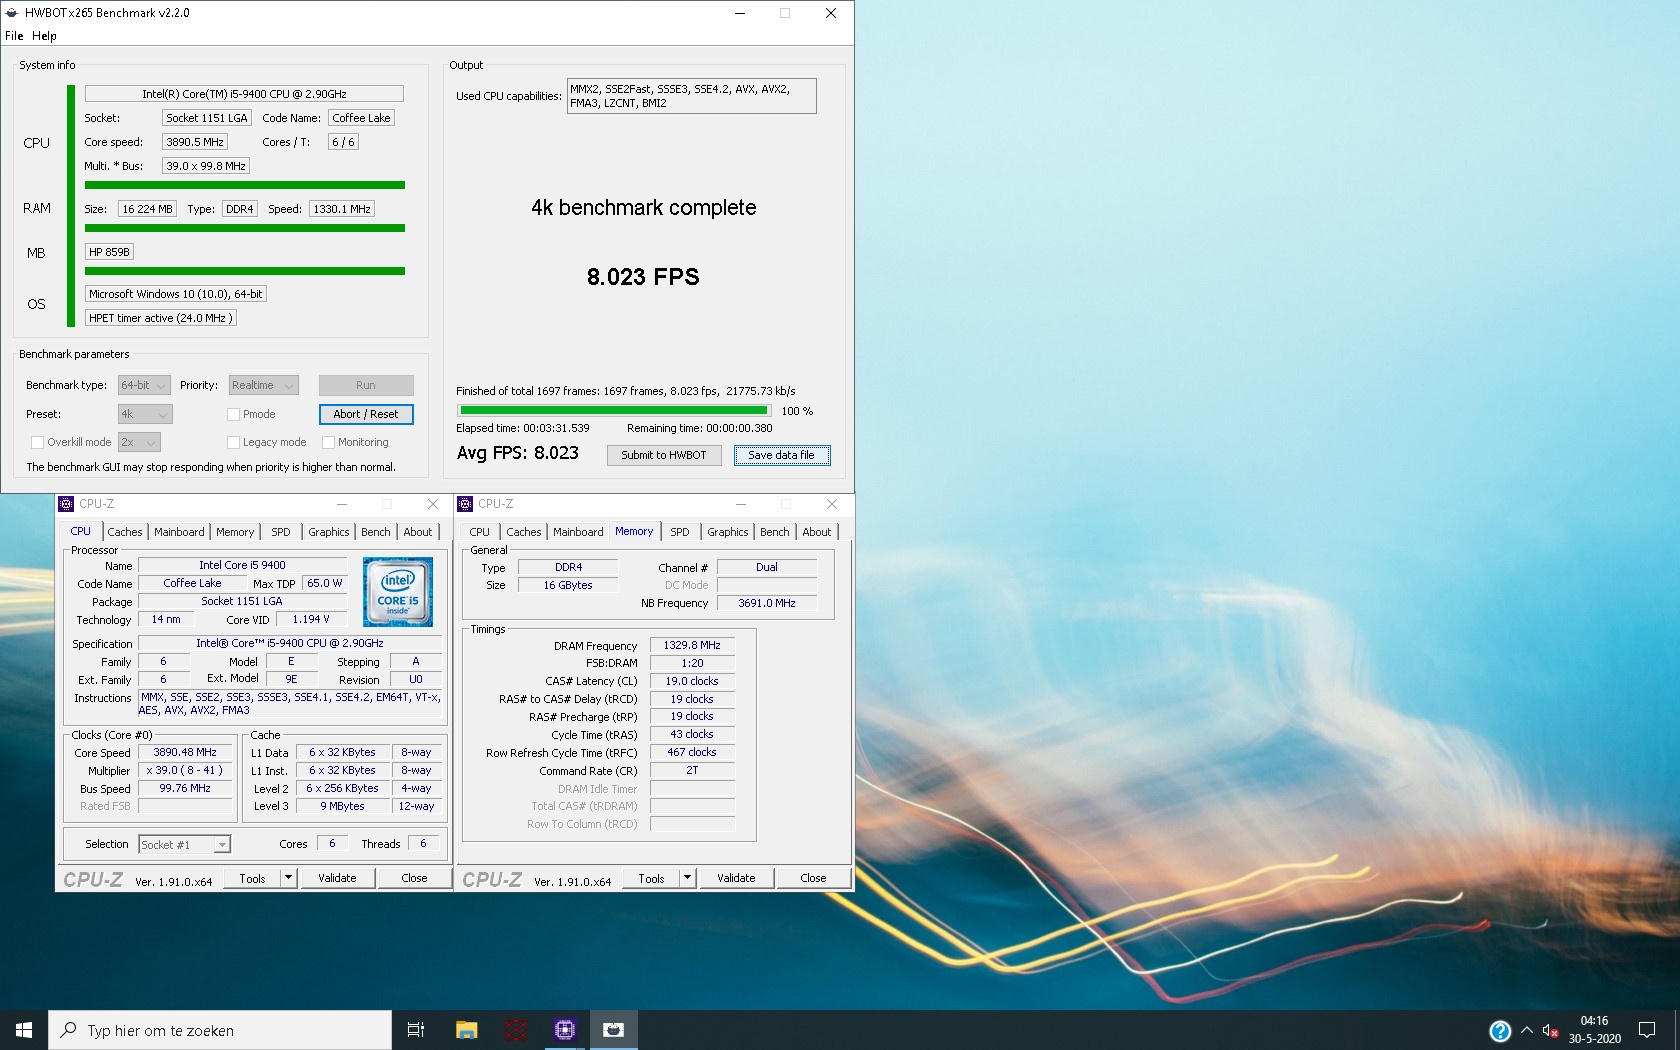Image resolution: width=1680 pixels, height=1050 pixels.
Task: Switch to CPU-Z via taskbar icon
Action: [564, 1030]
